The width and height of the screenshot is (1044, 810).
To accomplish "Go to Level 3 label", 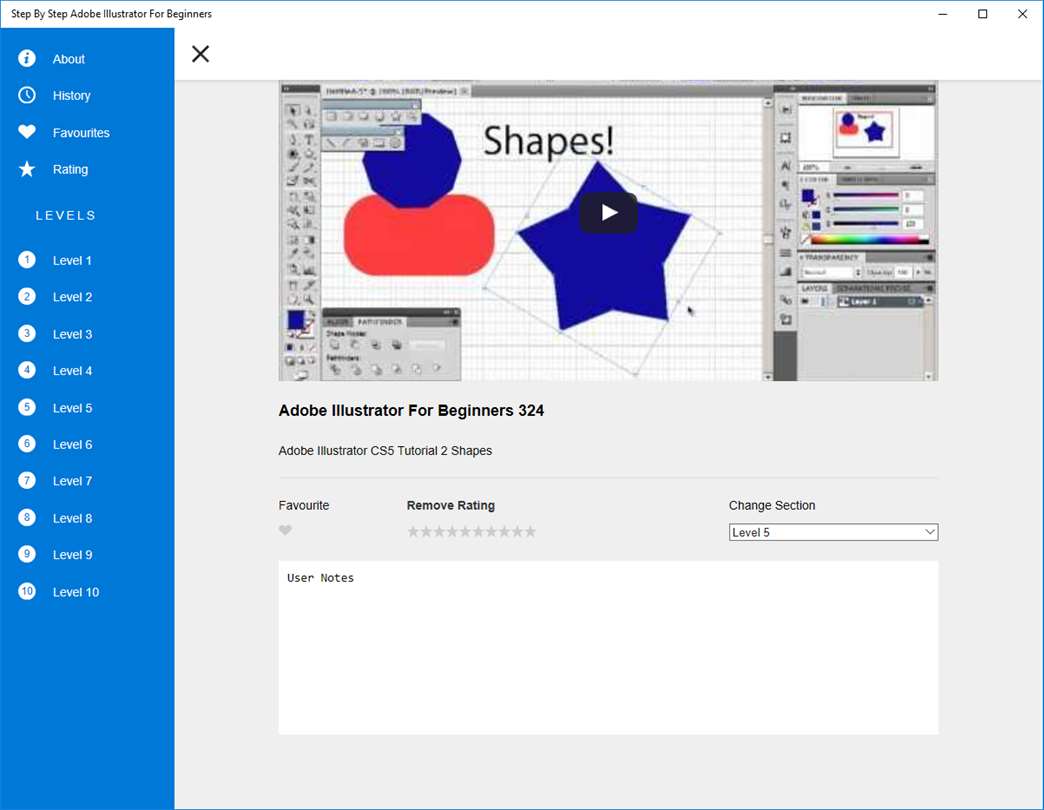I will coord(72,334).
